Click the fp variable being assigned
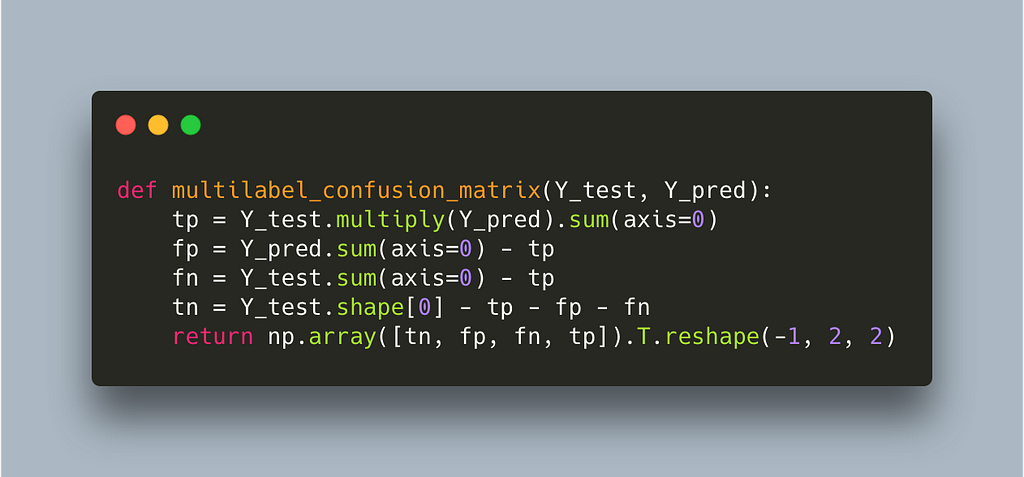1024x477 pixels. click(x=185, y=248)
